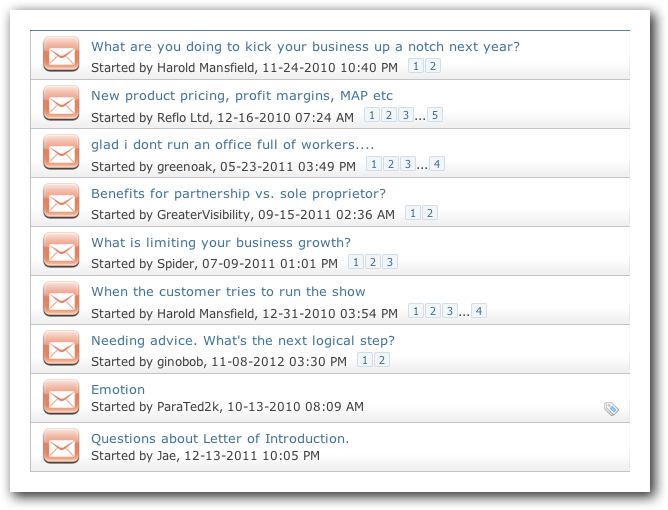Jump to page 2 of ginobob's Needing advice thread
The height and width of the screenshot is (510, 668).
[382, 360]
